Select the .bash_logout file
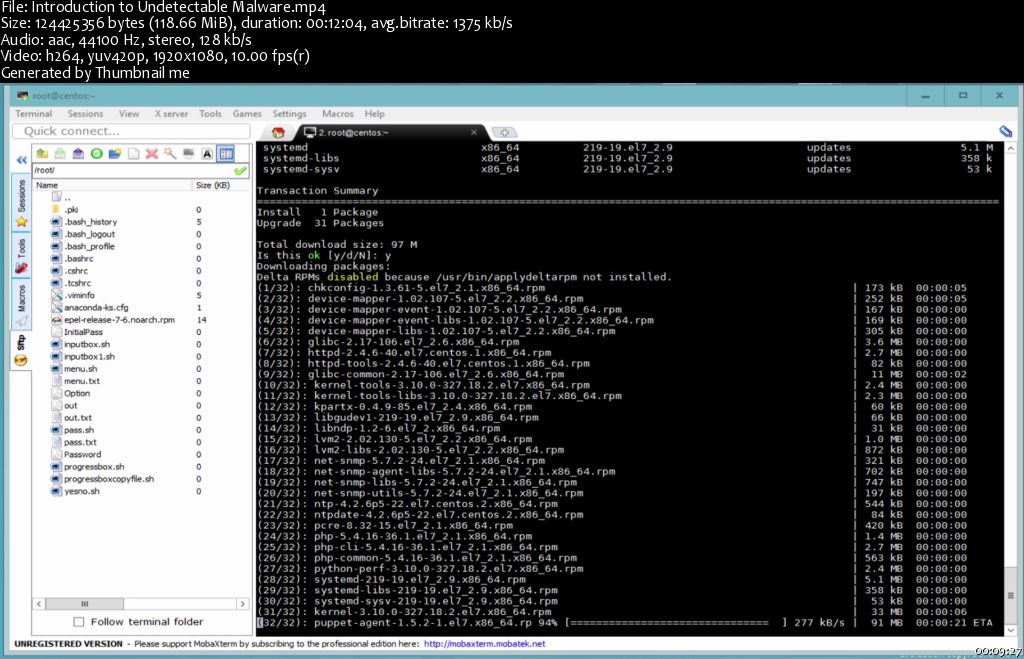The width and height of the screenshot is (1024, 659). (x=83, y=234)
